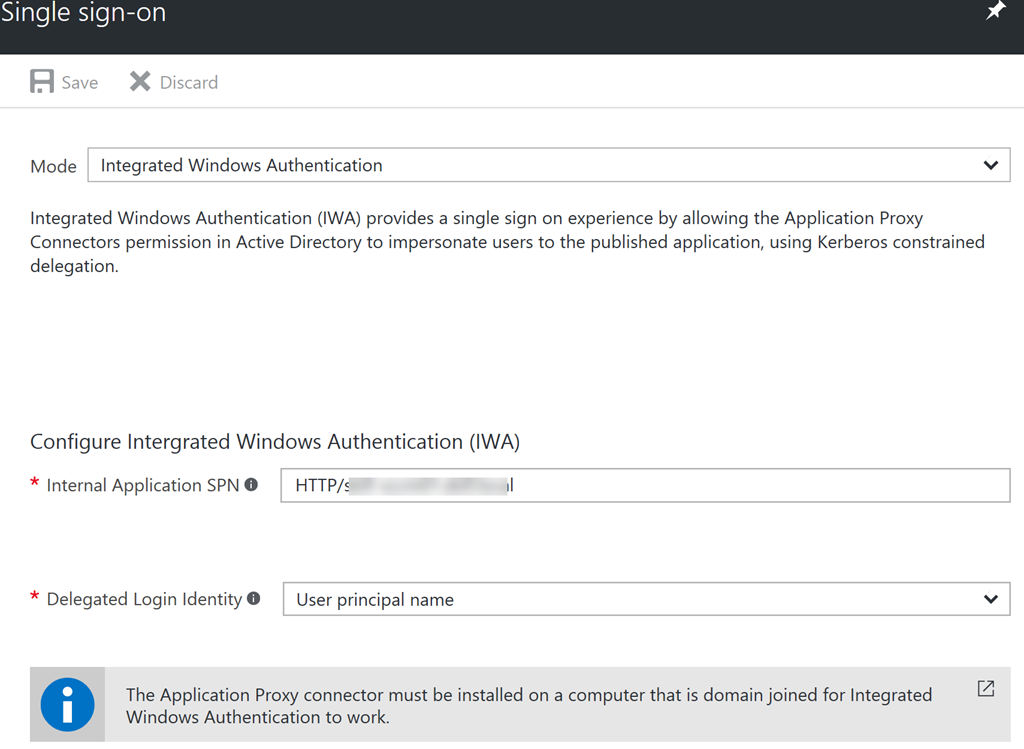1024x749 pixels.
Task: Click the blue information circle icon
Action: click(x=67, y=705)
